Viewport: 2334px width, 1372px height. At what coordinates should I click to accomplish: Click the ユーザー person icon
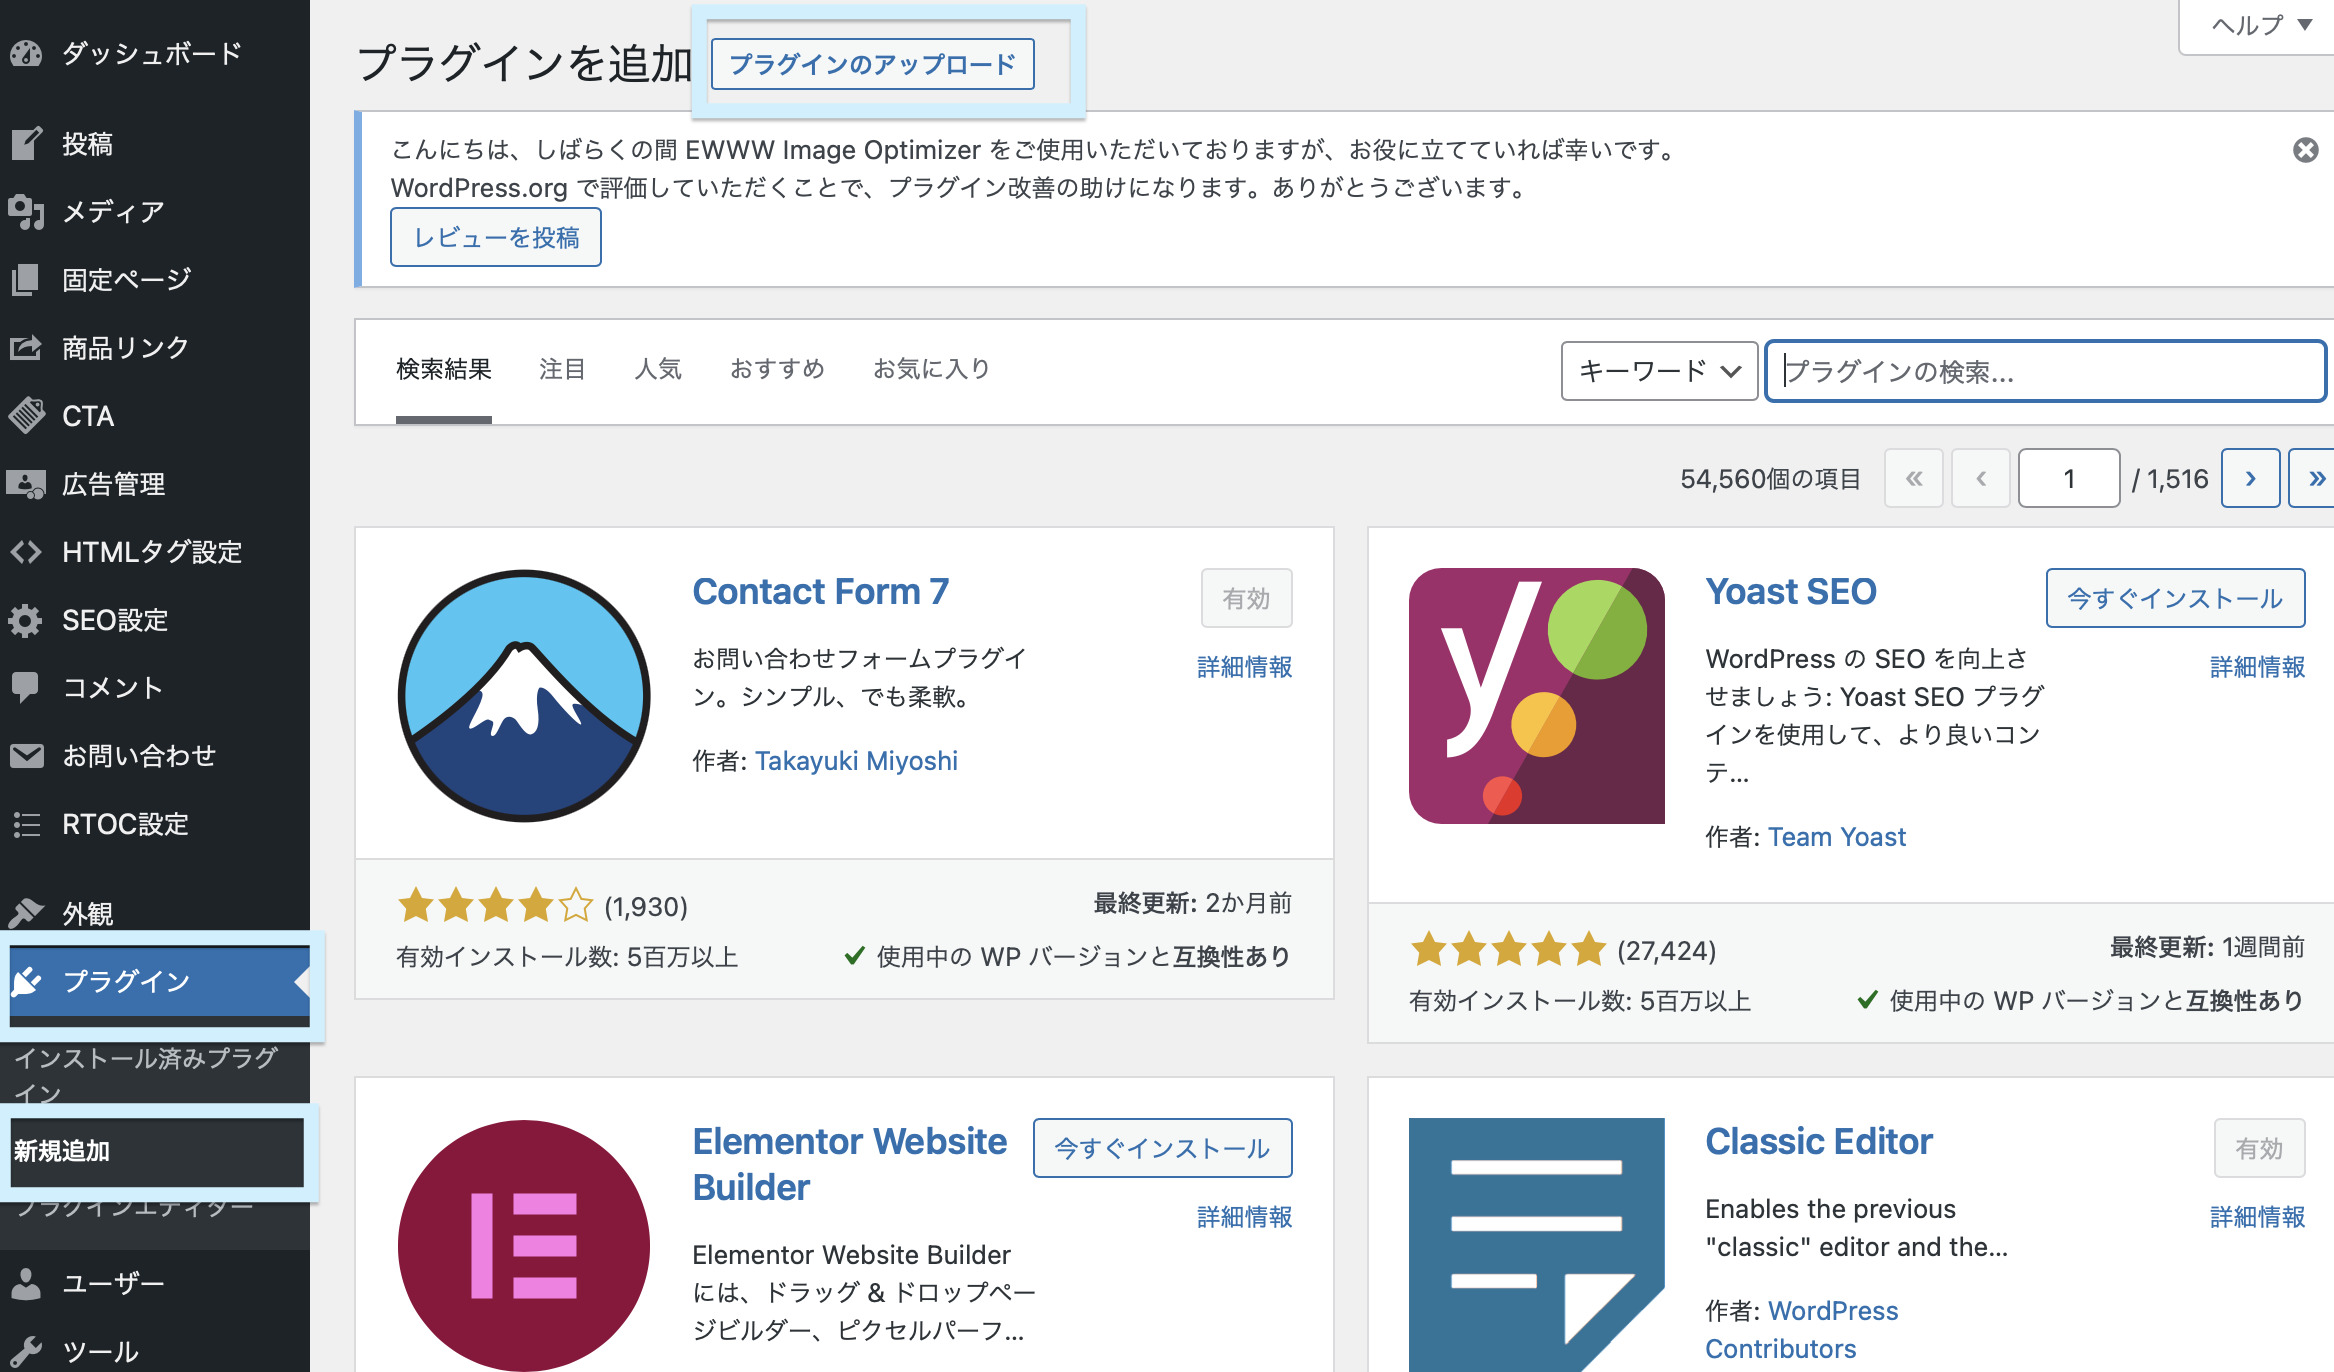[x=26, y=1283]
